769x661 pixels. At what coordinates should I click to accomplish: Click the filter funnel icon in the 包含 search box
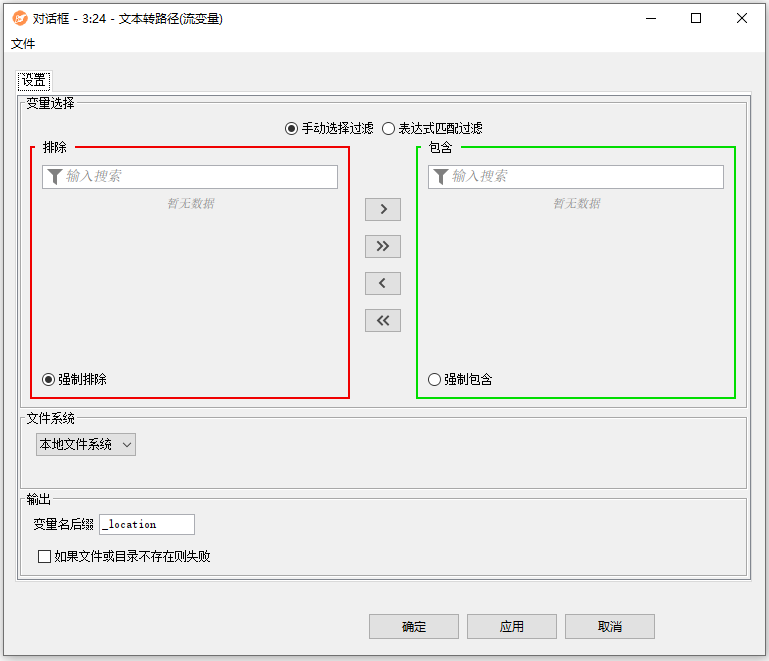coord(440,177)
